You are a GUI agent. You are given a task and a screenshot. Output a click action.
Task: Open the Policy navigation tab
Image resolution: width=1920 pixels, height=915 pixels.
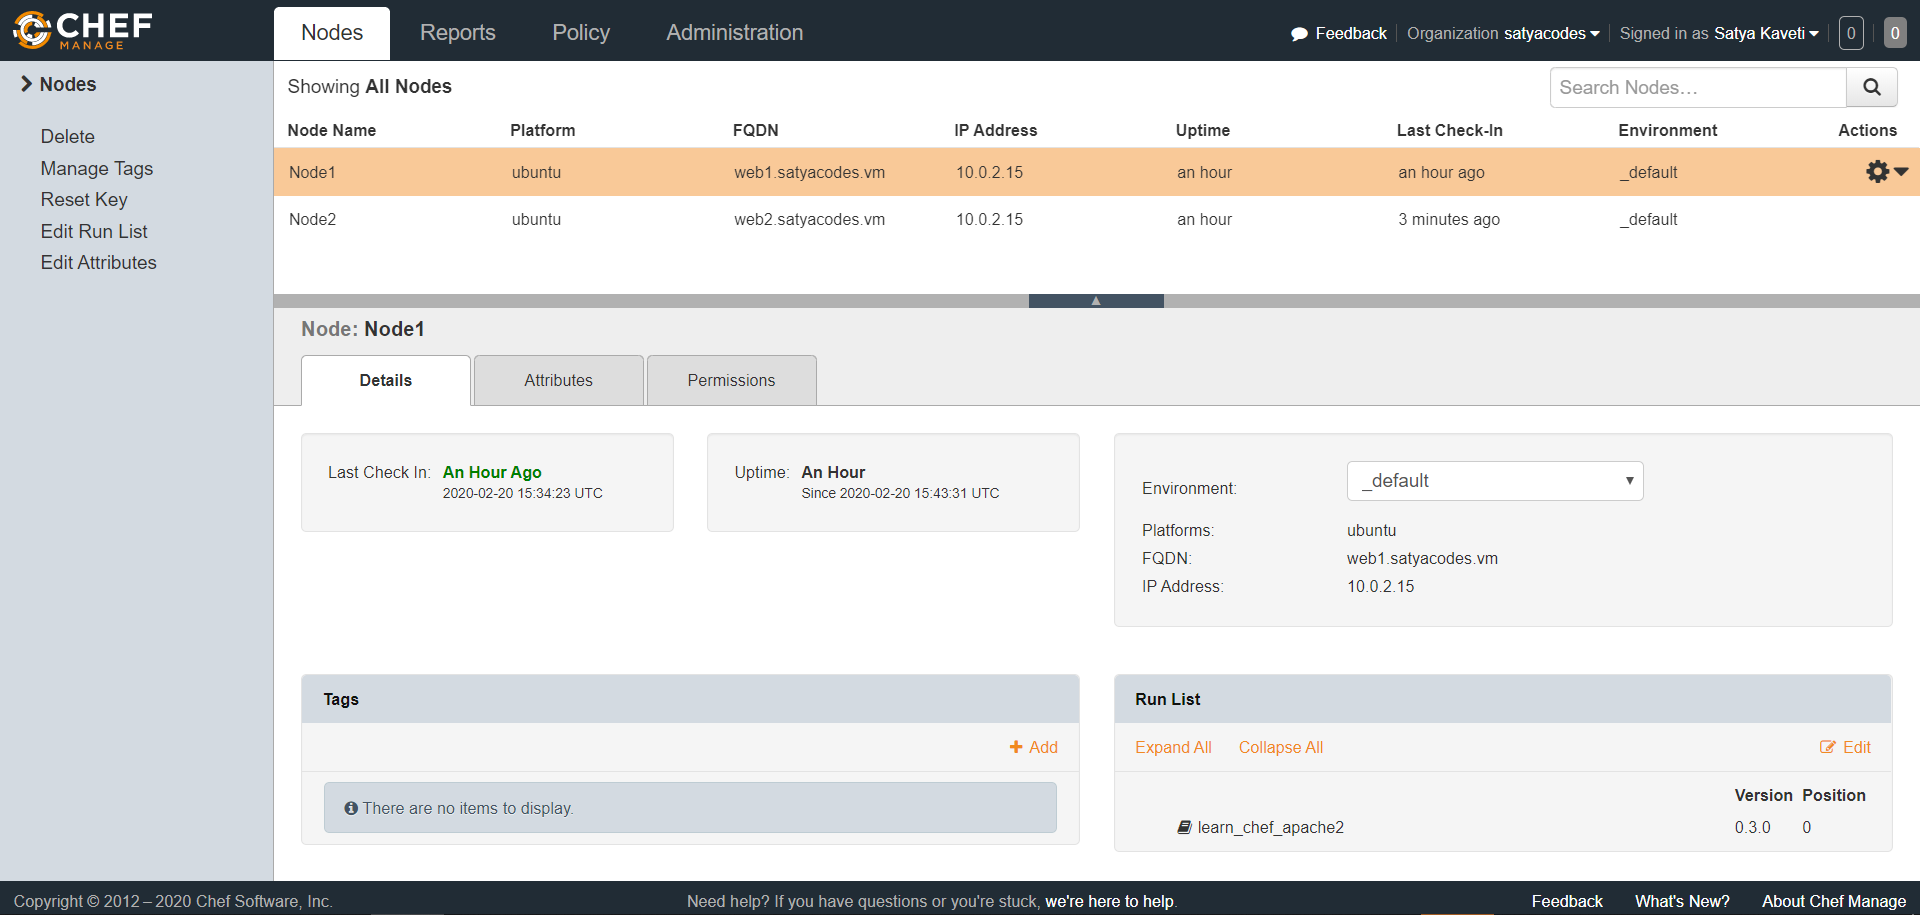[x=580, y=33]
